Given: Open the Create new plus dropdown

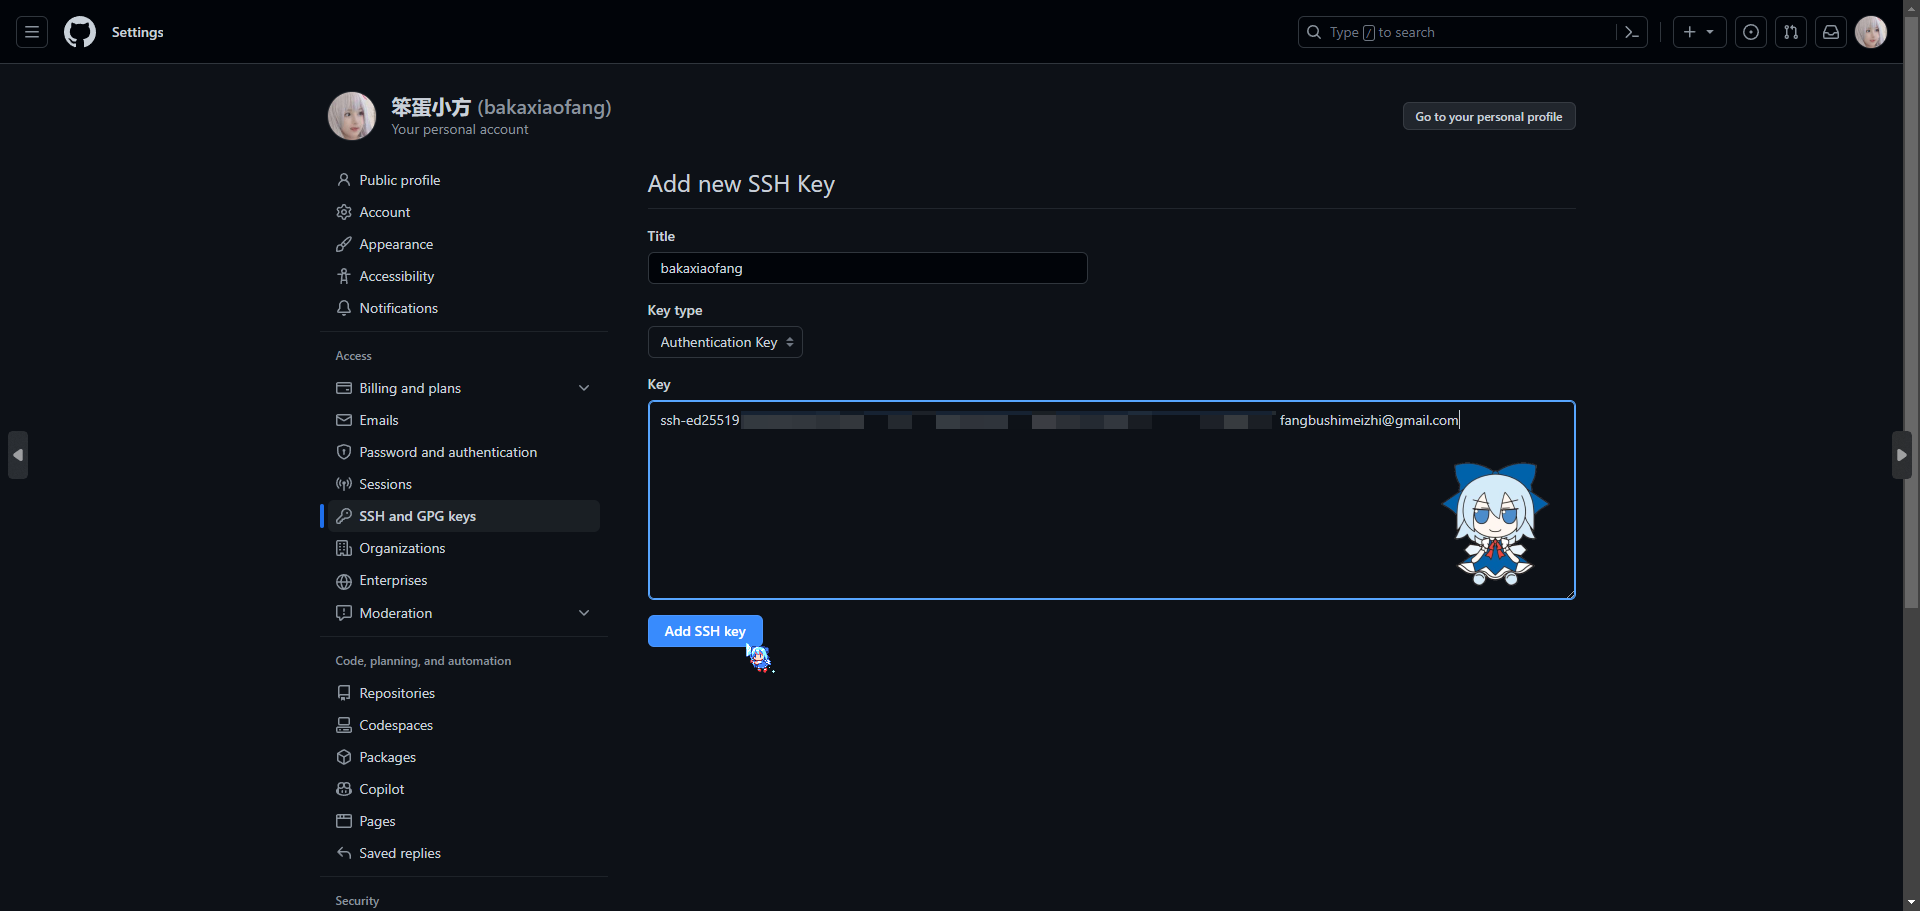Looking at the screenshot, I should pos(1699,32).
